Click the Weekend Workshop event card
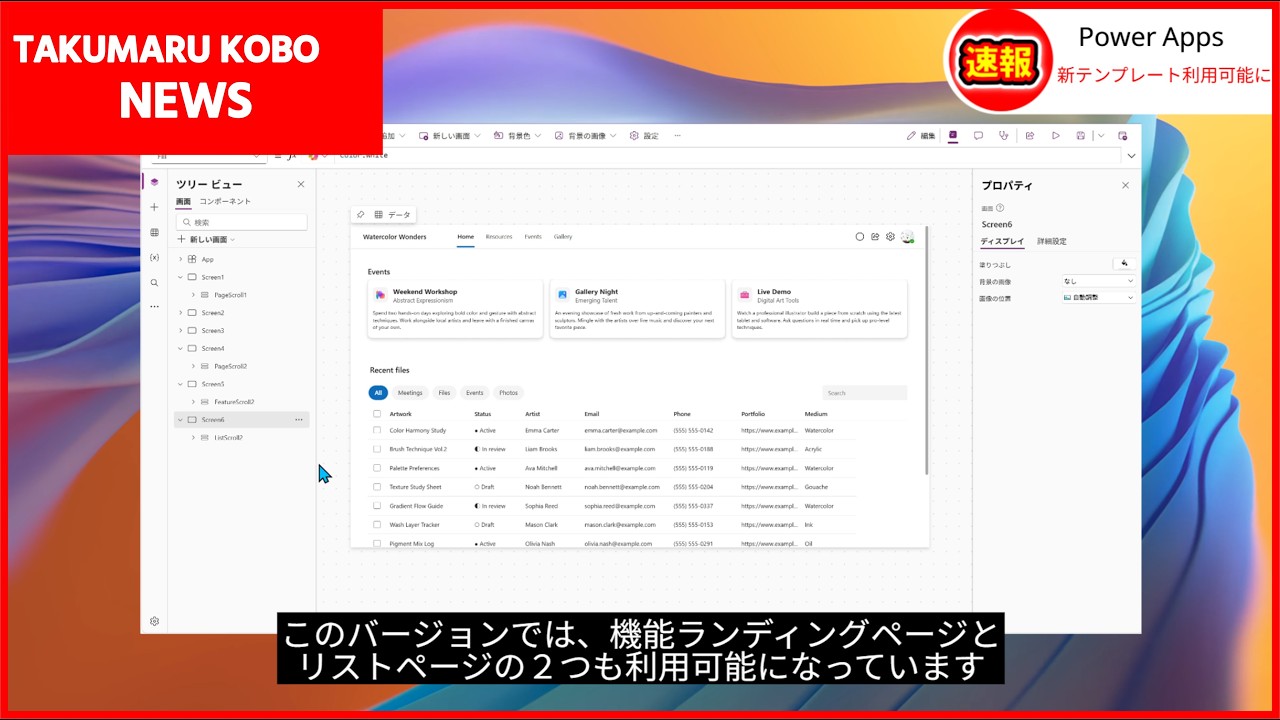 (x=455, y=309)
